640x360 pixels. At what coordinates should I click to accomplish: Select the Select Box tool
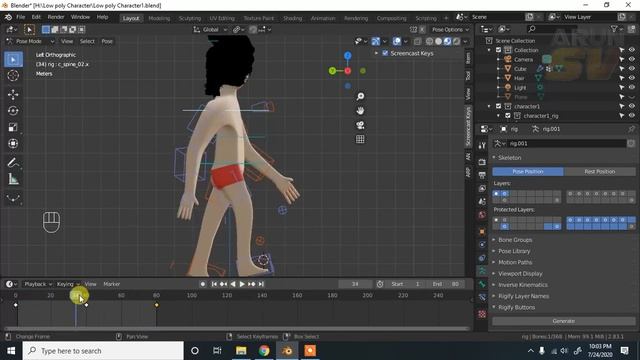[13, 60]
